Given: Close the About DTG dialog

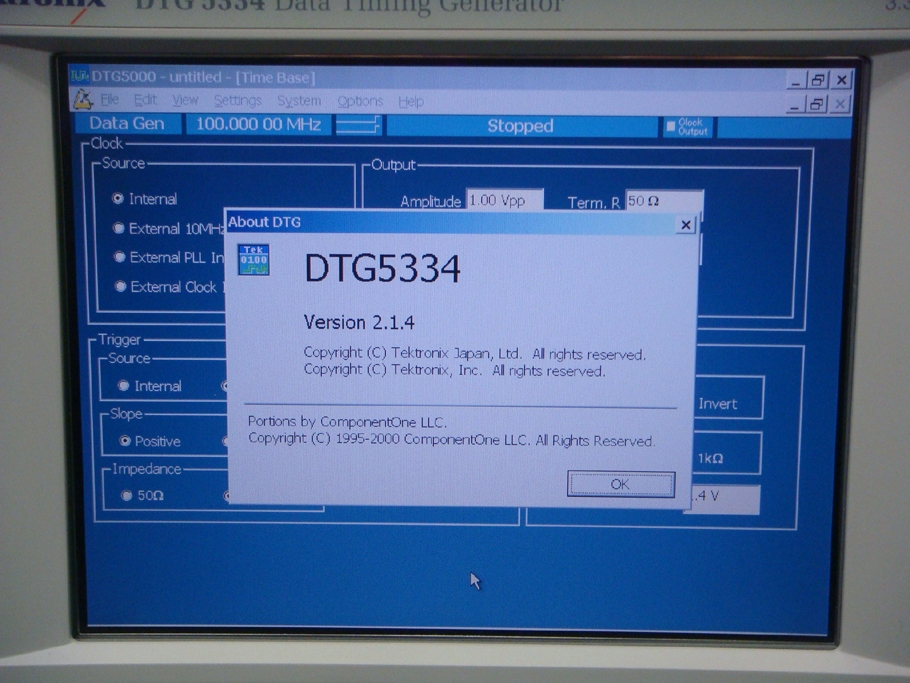Looking at the screenshot, I should pos(685,225).
